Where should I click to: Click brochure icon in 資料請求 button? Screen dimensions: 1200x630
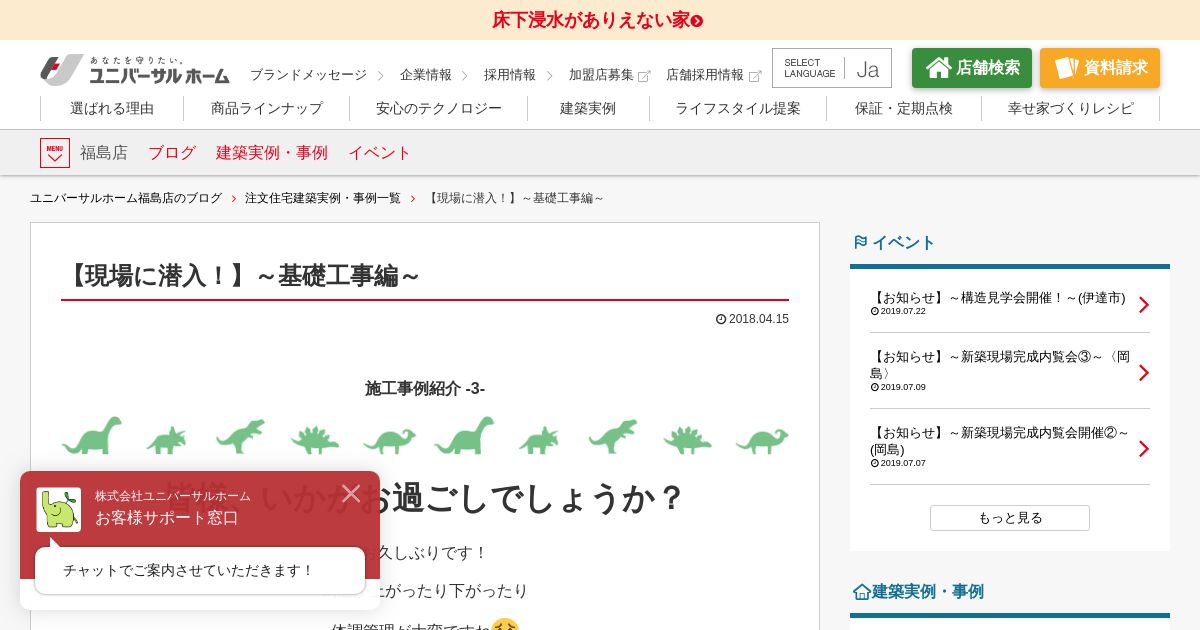[1067, 67]
